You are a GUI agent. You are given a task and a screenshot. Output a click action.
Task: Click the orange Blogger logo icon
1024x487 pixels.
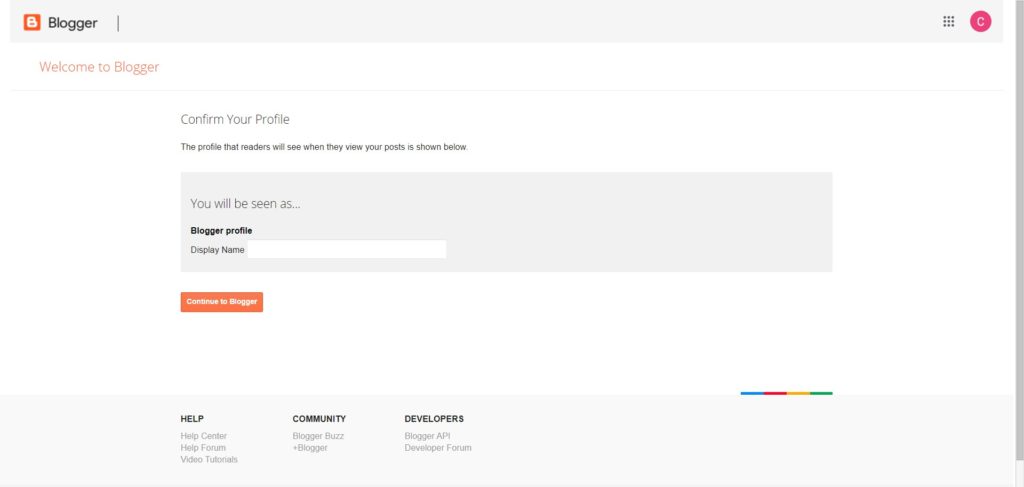[32, 23]
